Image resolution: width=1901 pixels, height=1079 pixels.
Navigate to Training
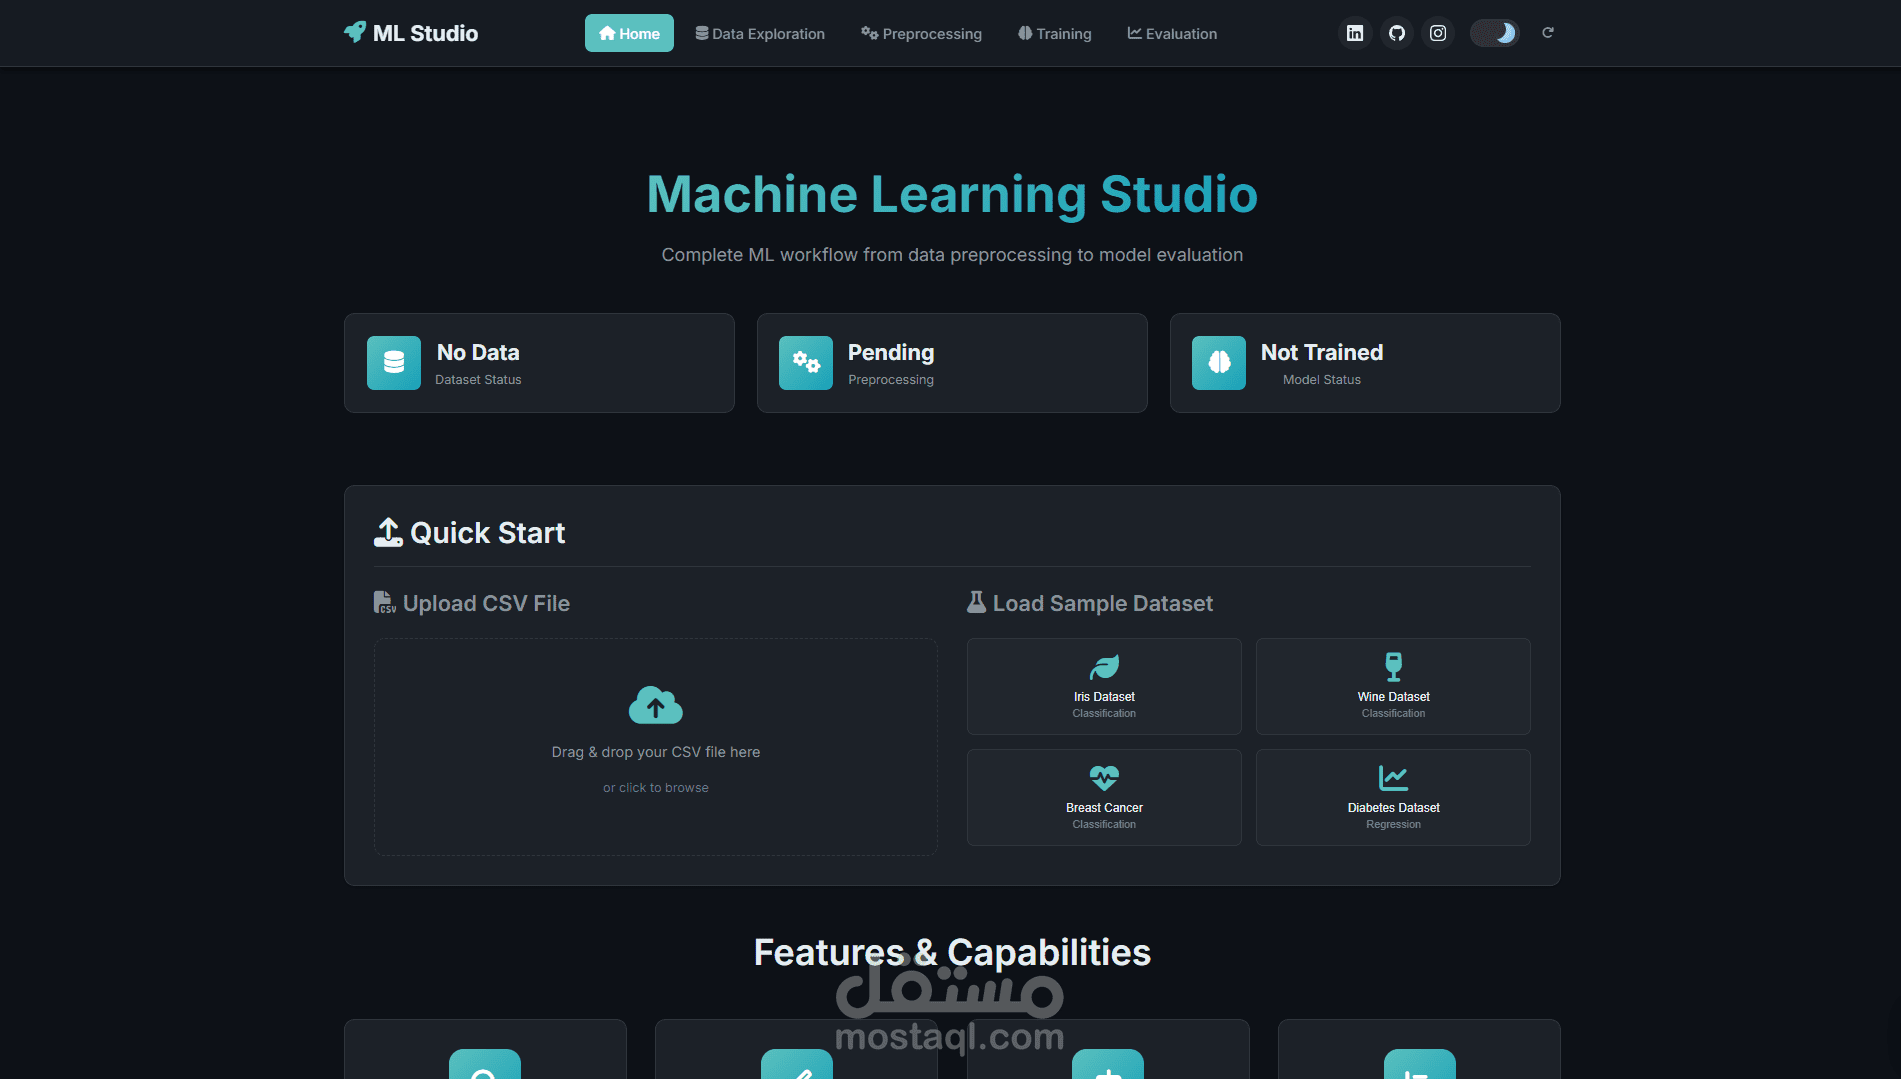coord(1054,33)
